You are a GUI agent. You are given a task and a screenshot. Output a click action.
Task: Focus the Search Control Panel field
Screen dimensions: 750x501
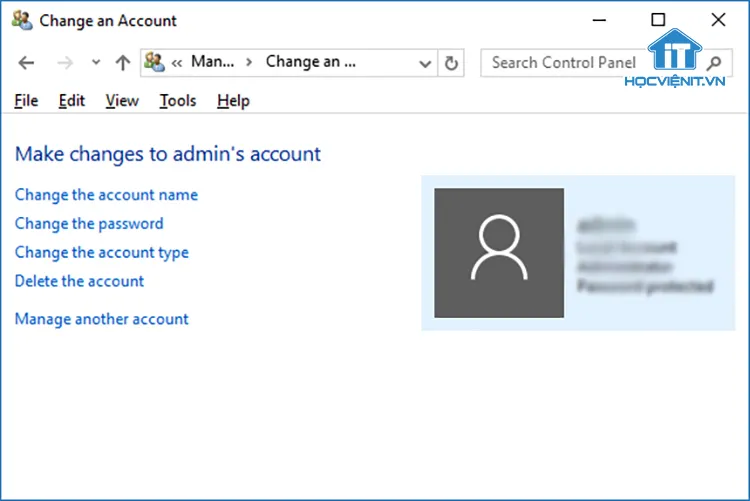pos(562,63)
